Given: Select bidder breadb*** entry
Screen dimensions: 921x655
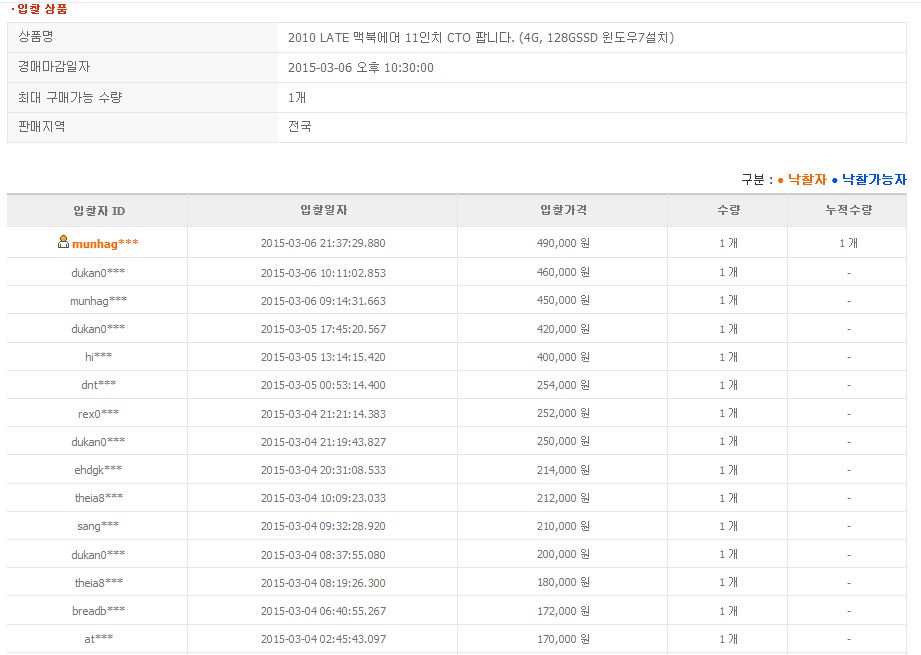Looking at the screenshot, I should pos(98,610).
